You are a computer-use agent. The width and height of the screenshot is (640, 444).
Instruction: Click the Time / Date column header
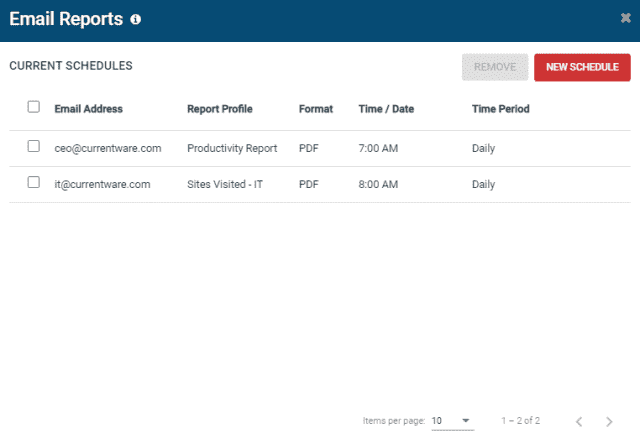[x=386, y=109]
